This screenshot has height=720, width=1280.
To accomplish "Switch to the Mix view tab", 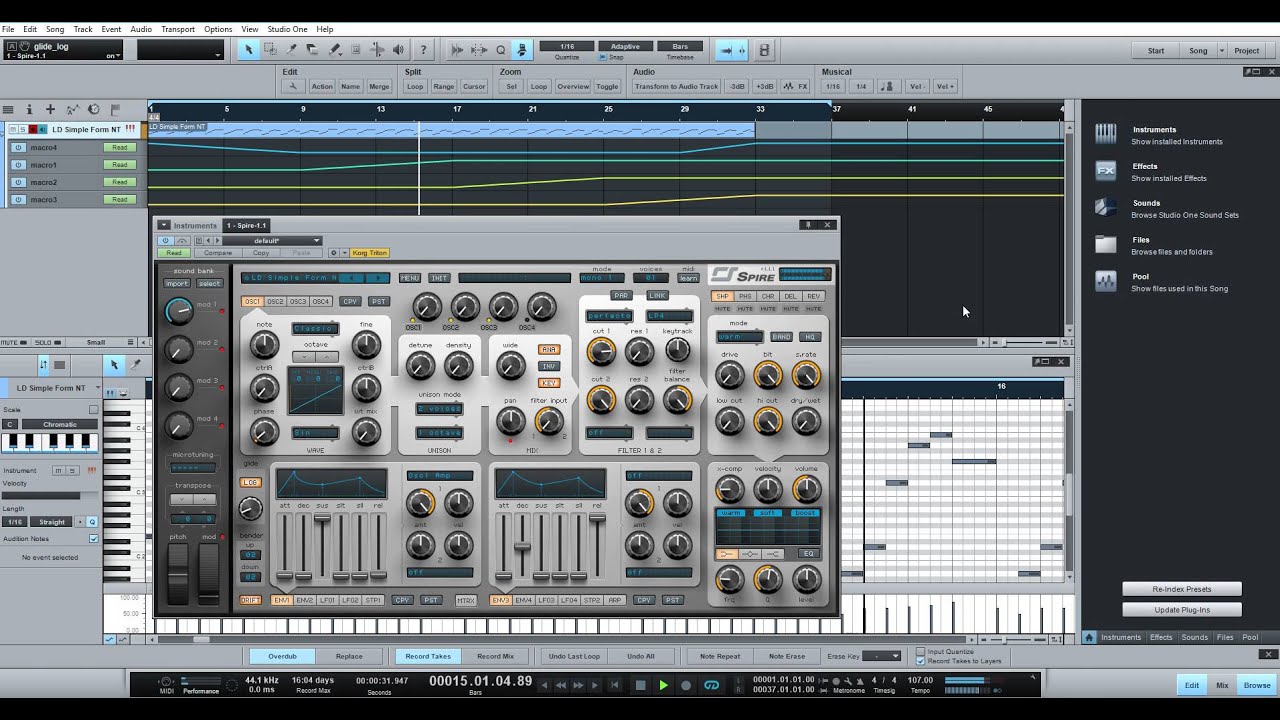I will tap(1222, 685).
